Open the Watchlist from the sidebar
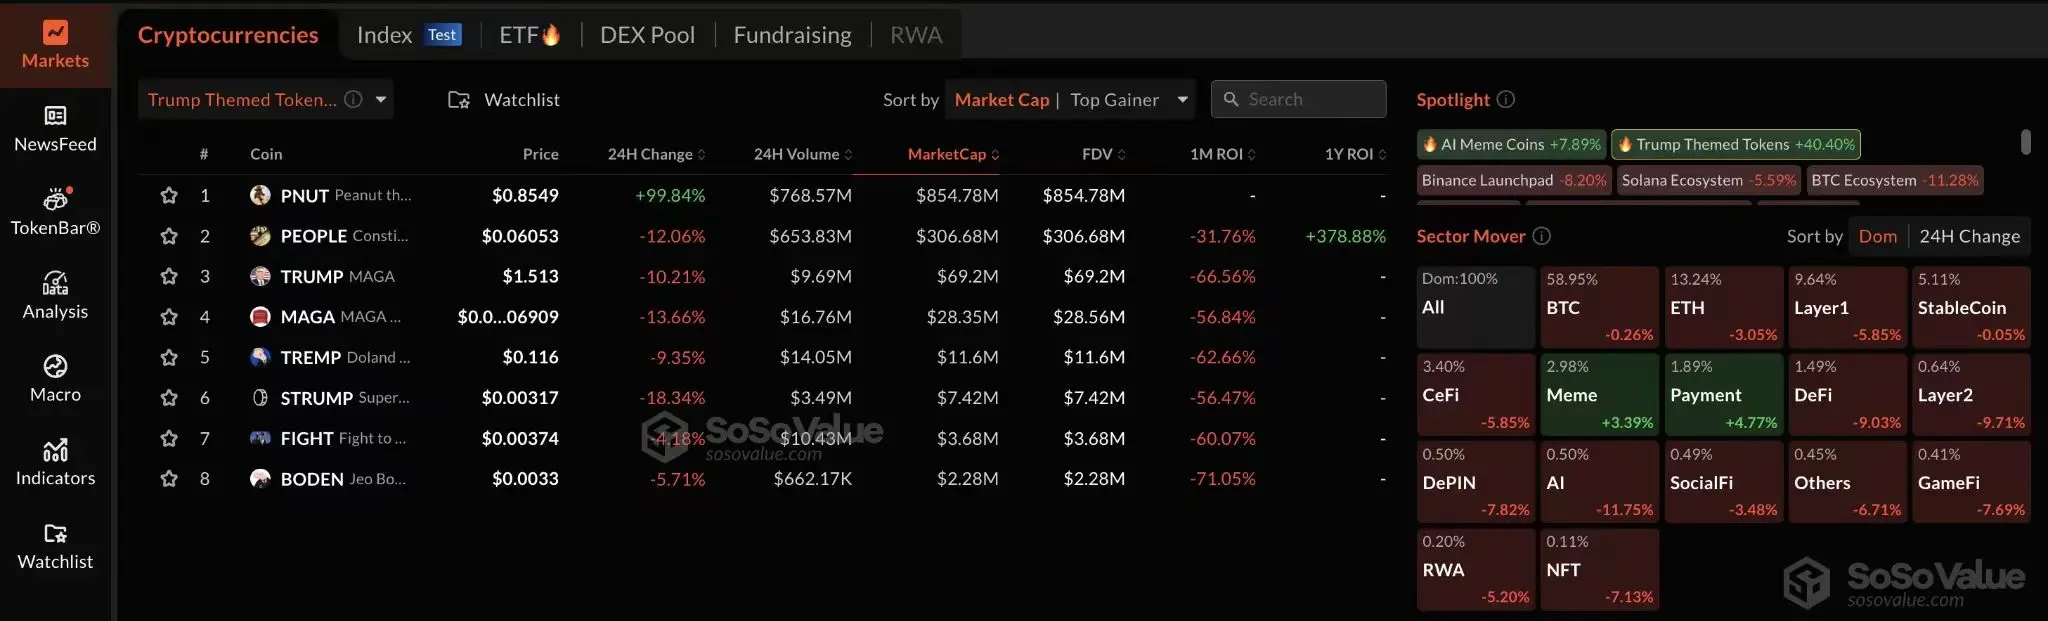 coord(55,546)
